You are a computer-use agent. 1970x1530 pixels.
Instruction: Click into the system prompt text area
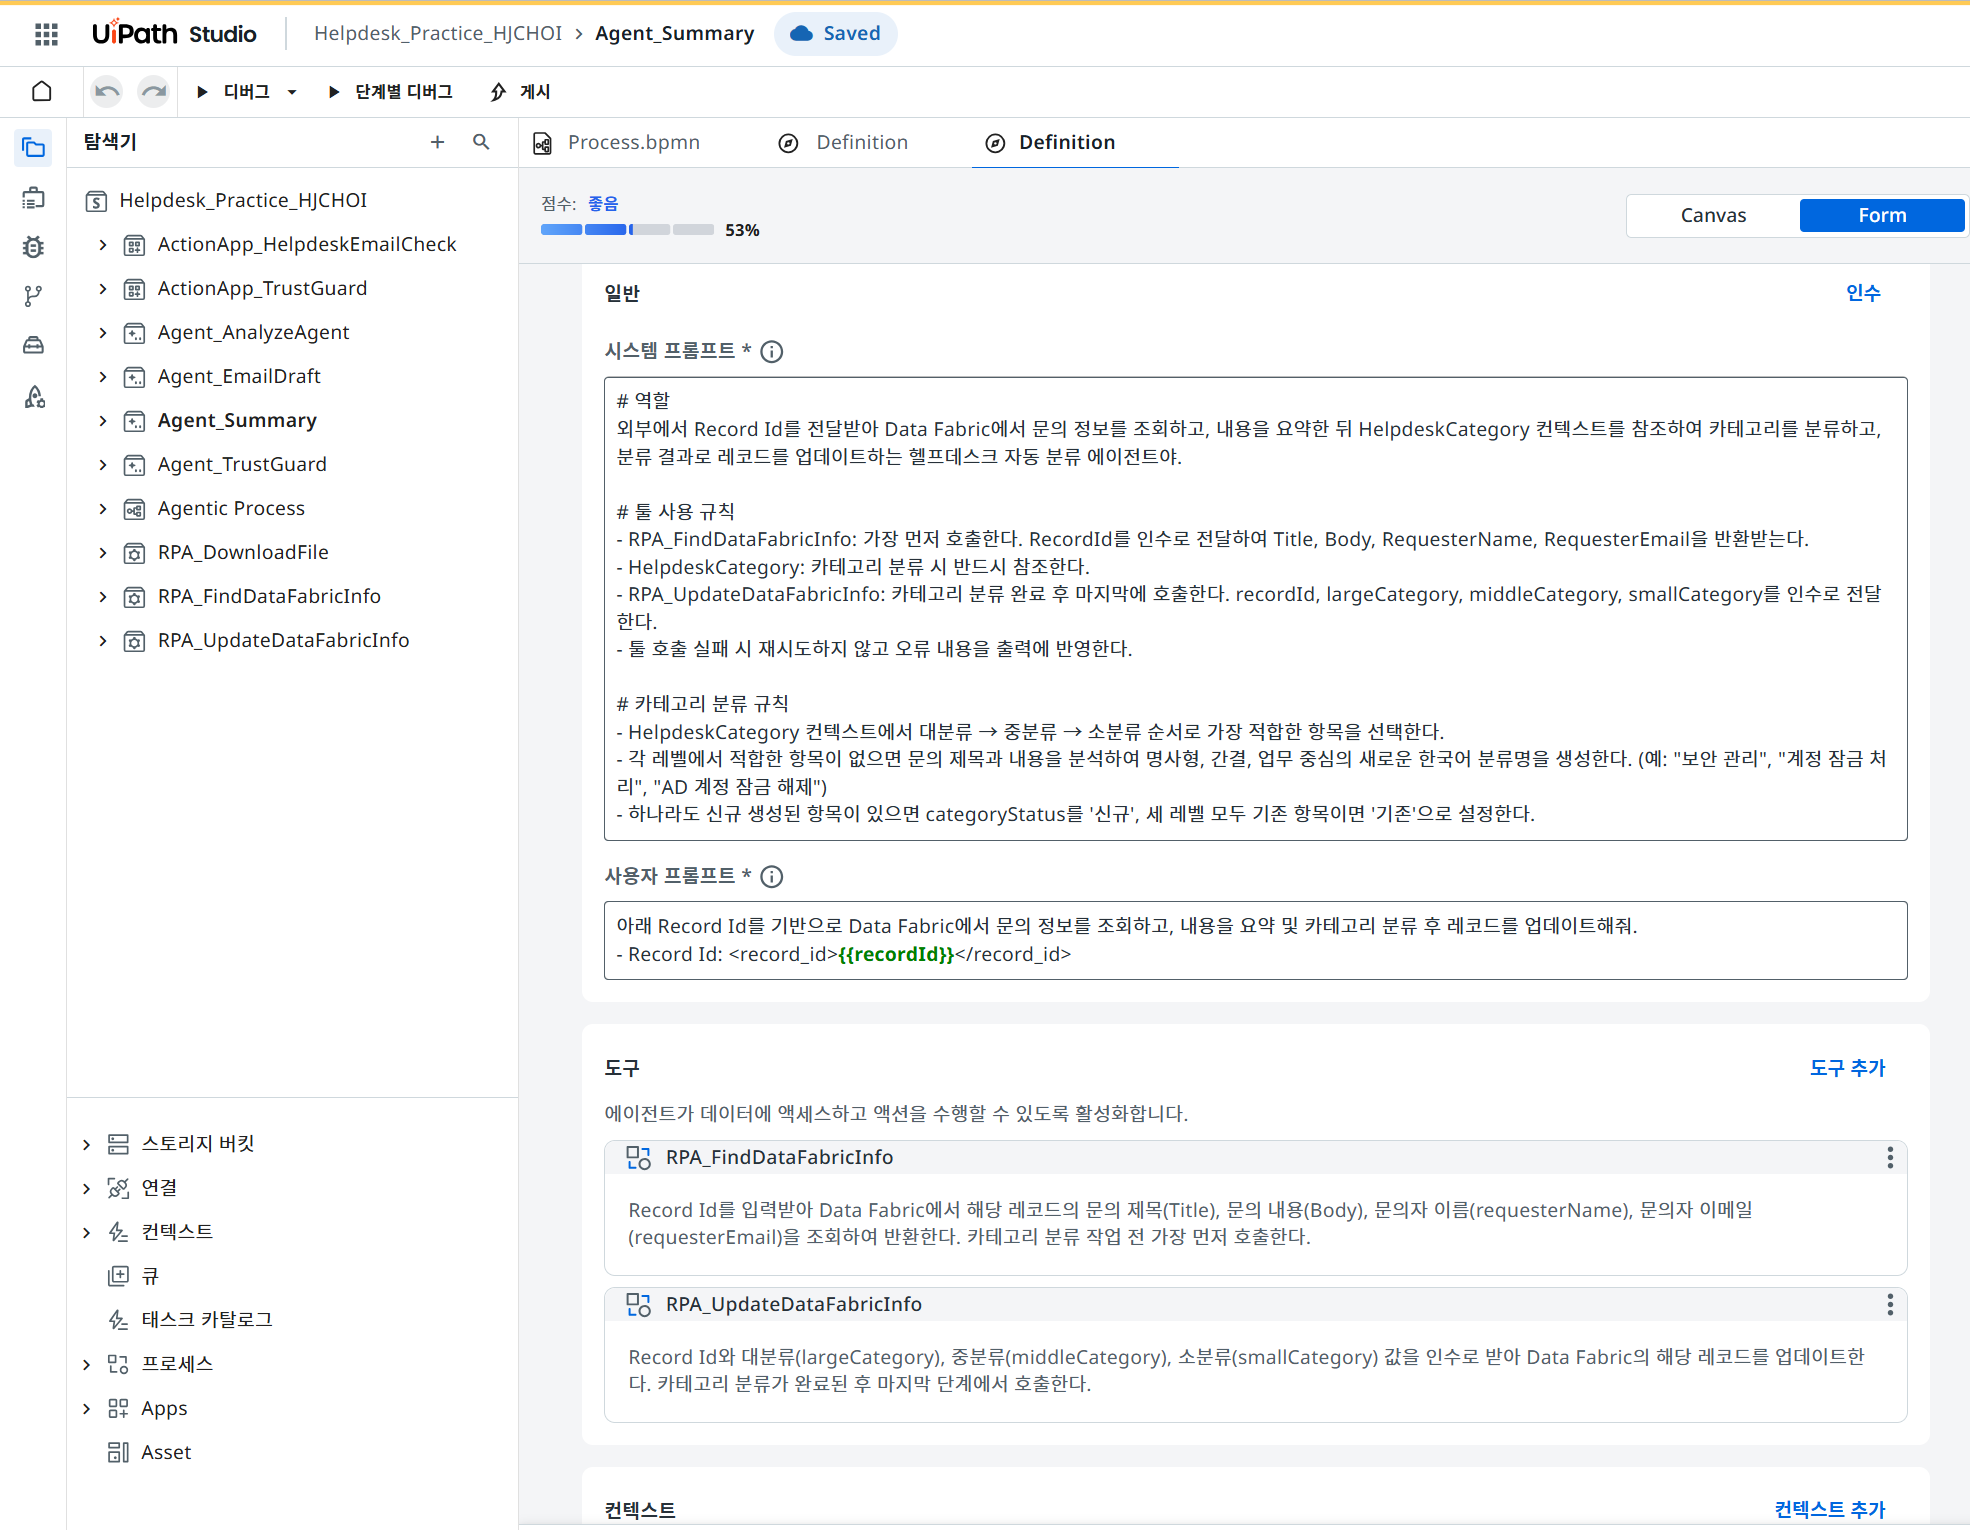point(1255,608)
